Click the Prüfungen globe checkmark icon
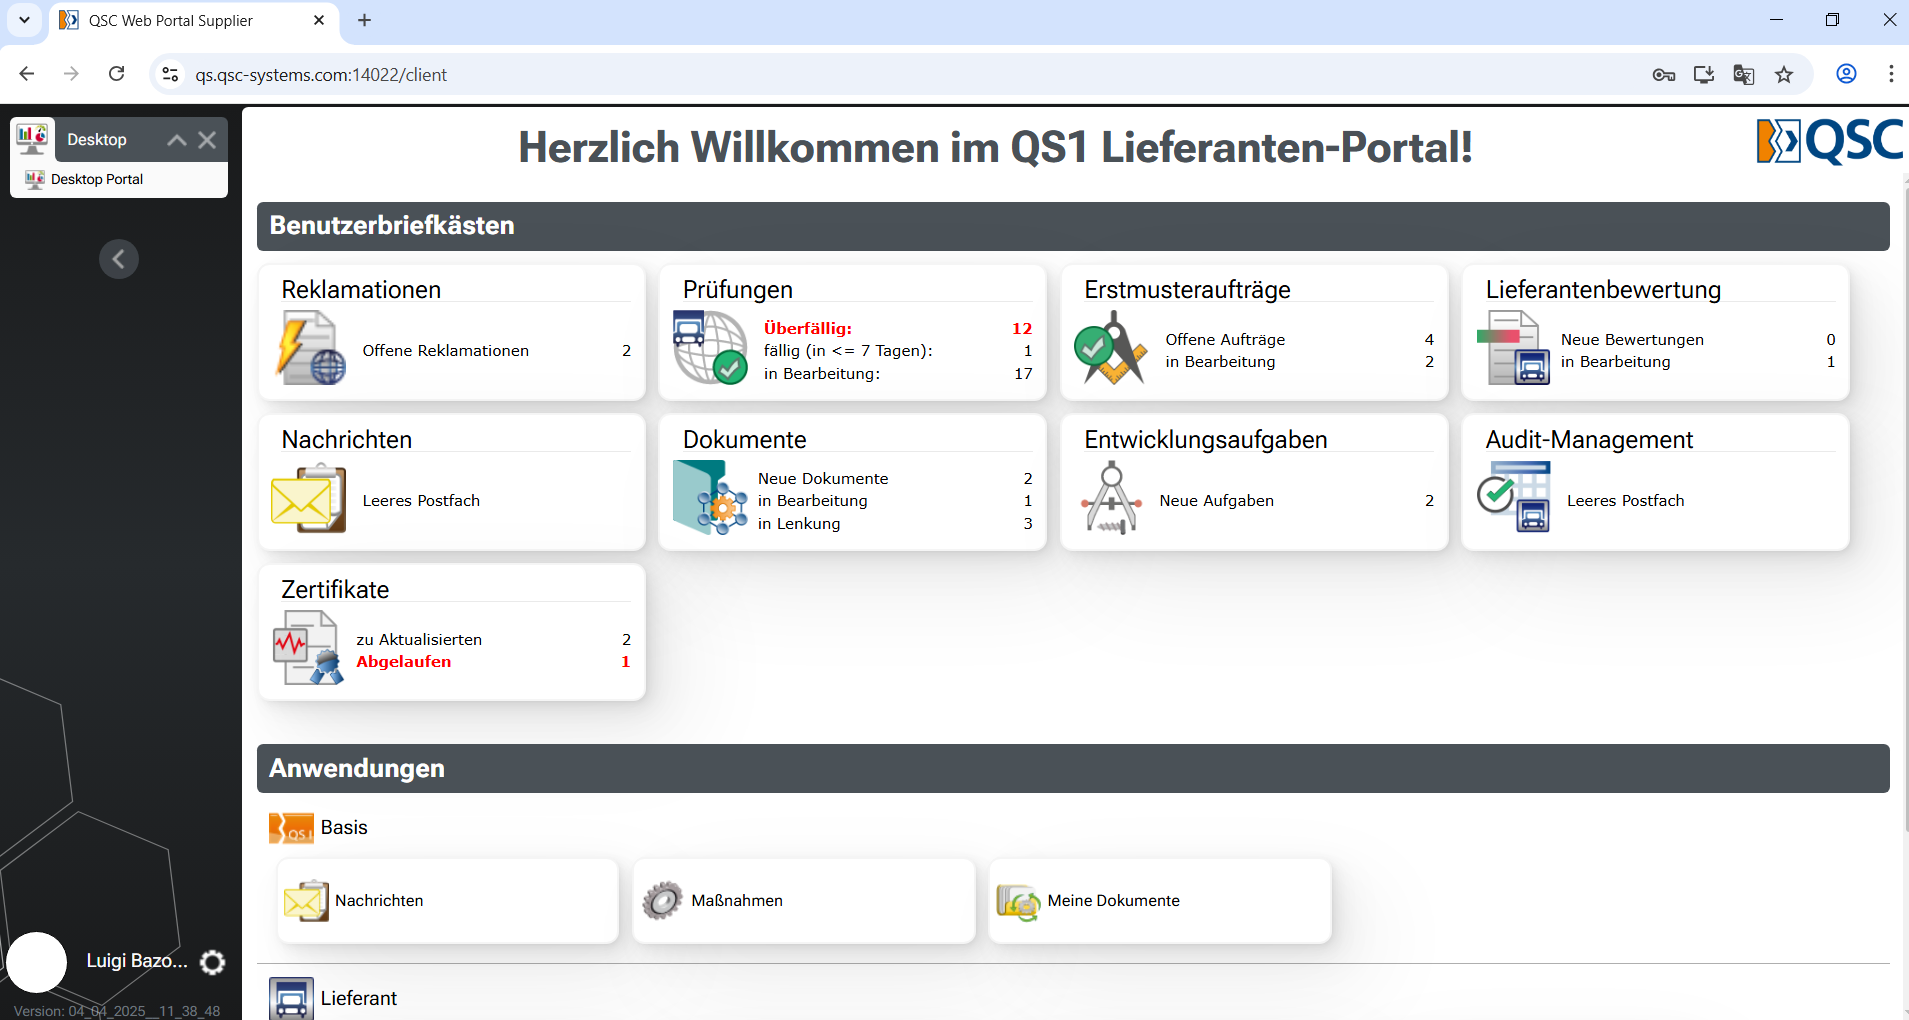Screen dimensions: 1909x1020 point(710,348)
